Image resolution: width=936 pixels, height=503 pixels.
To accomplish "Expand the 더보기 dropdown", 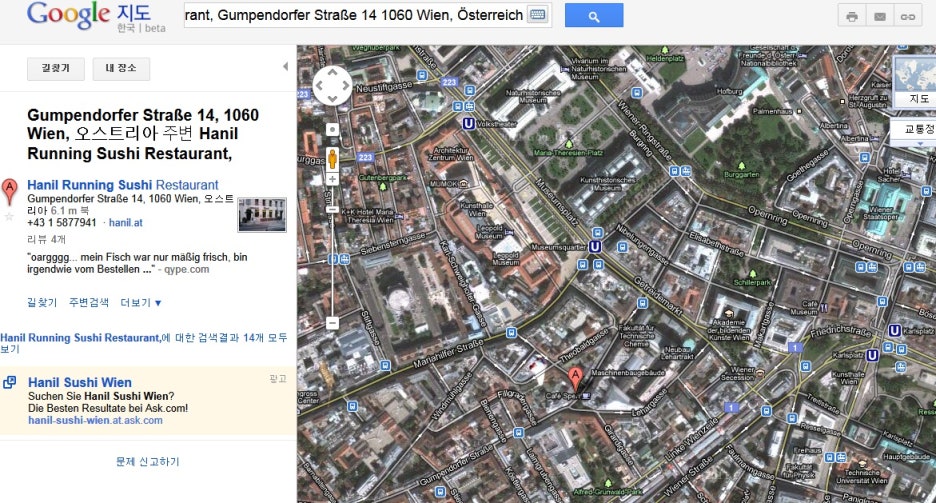I will tap(141, 303).
